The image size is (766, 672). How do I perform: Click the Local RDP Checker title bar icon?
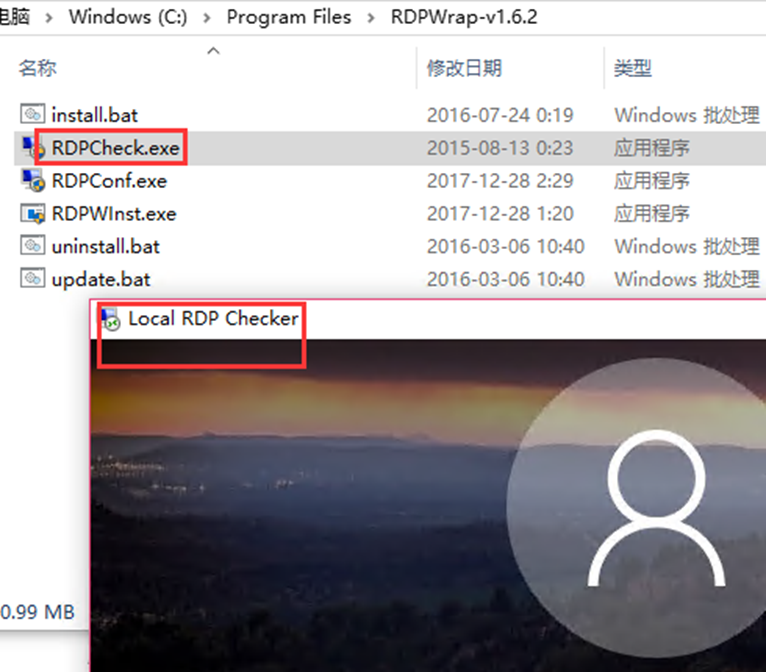tap(110, 319)
